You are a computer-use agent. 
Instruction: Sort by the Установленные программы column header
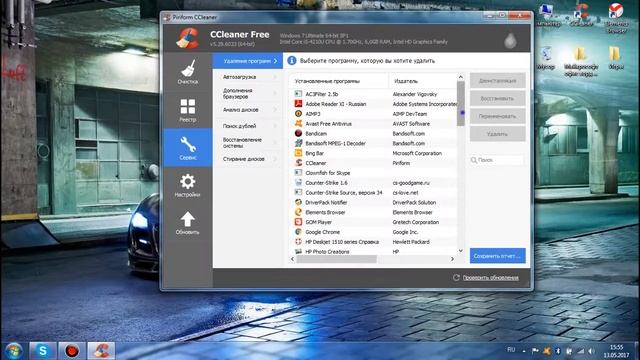click(339, 81)
